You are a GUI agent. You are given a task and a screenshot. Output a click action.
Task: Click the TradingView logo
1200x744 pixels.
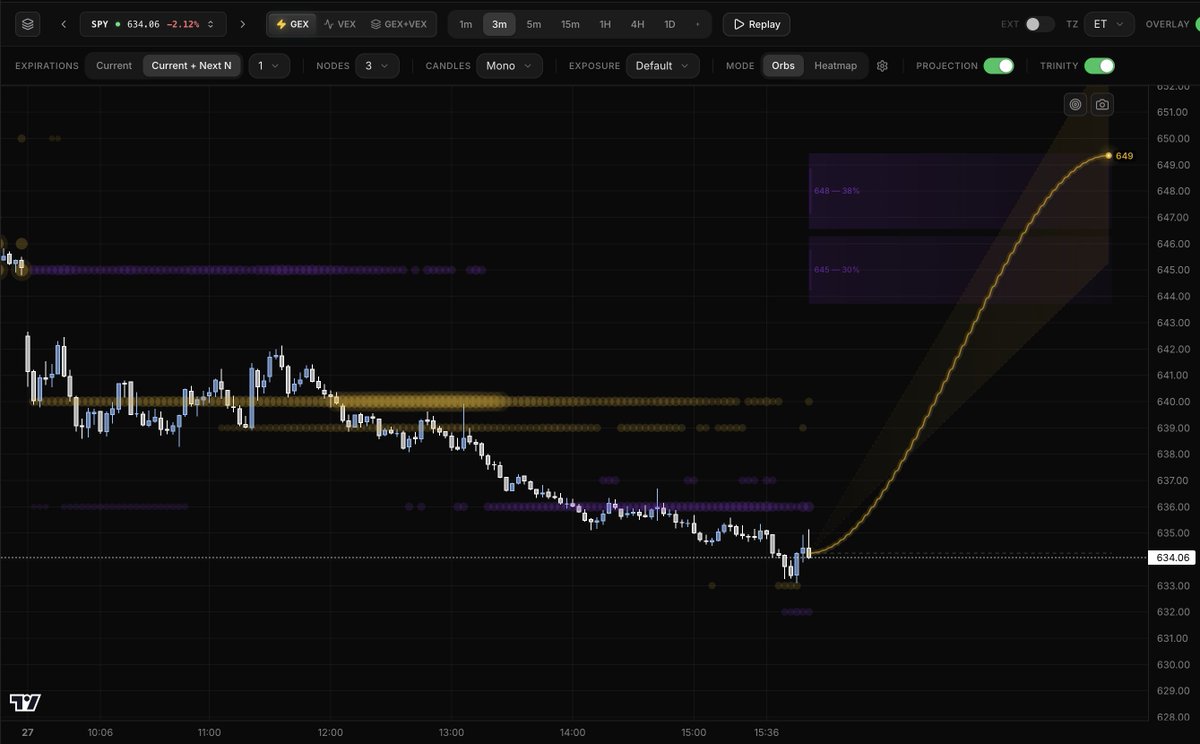tap(25, 702)
